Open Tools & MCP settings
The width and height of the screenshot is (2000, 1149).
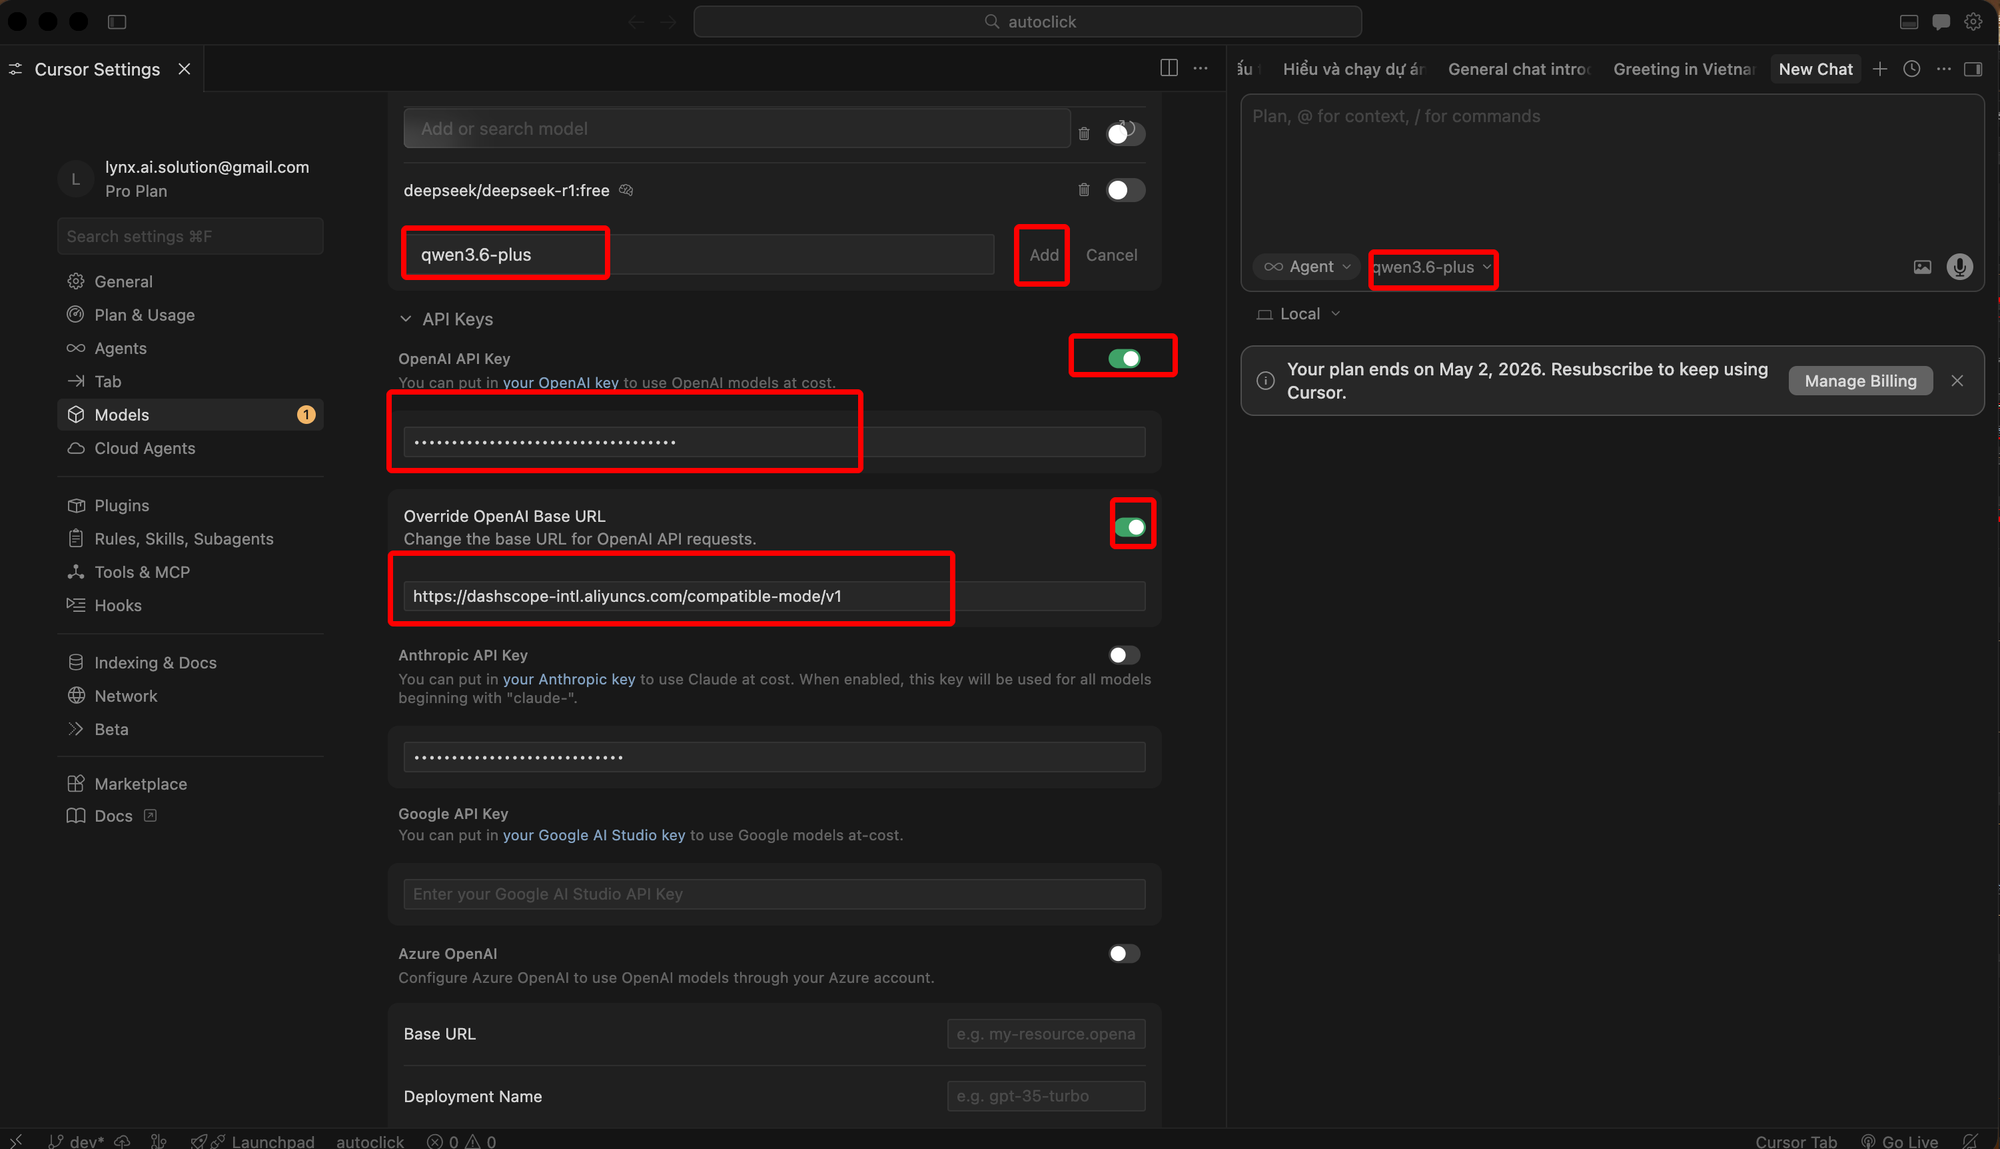[190, 572]
